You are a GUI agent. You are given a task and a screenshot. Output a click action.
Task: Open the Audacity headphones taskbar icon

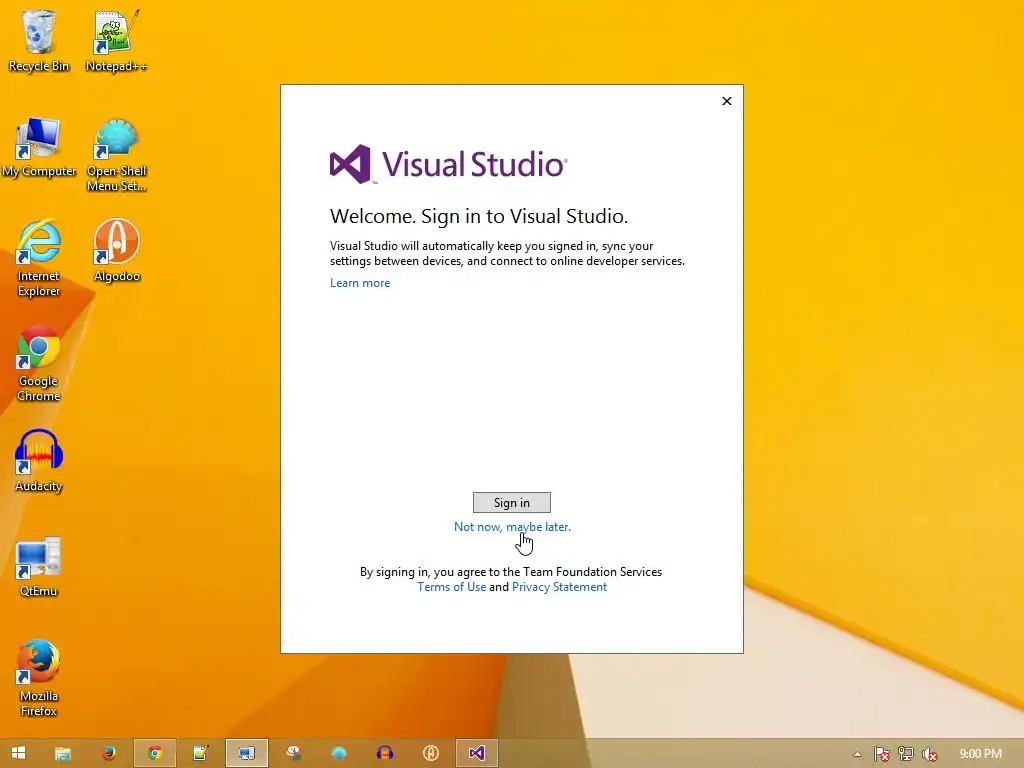[x=385, y=753]
